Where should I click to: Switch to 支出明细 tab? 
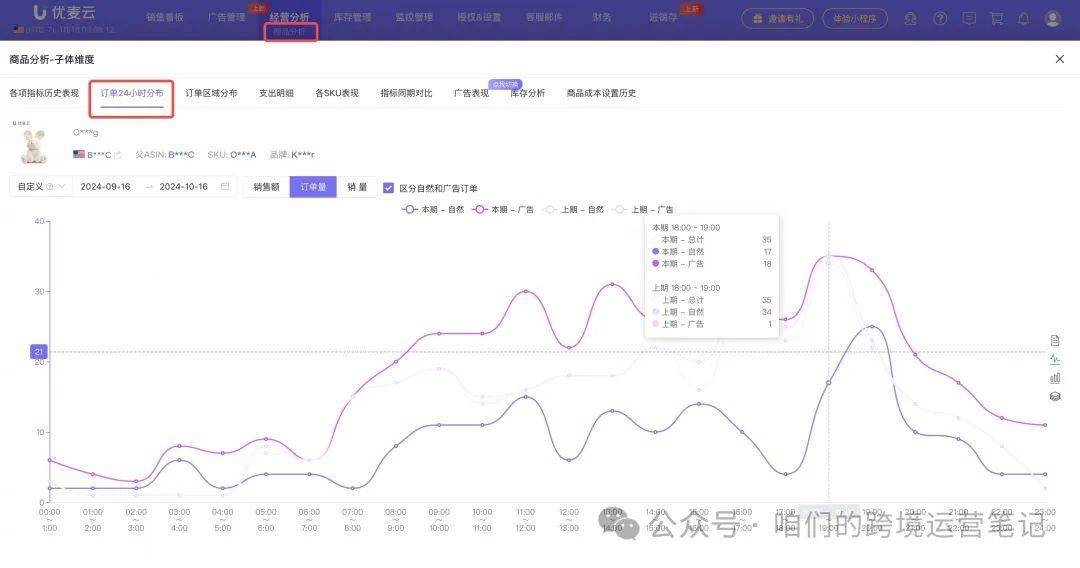tap(276, 93)
